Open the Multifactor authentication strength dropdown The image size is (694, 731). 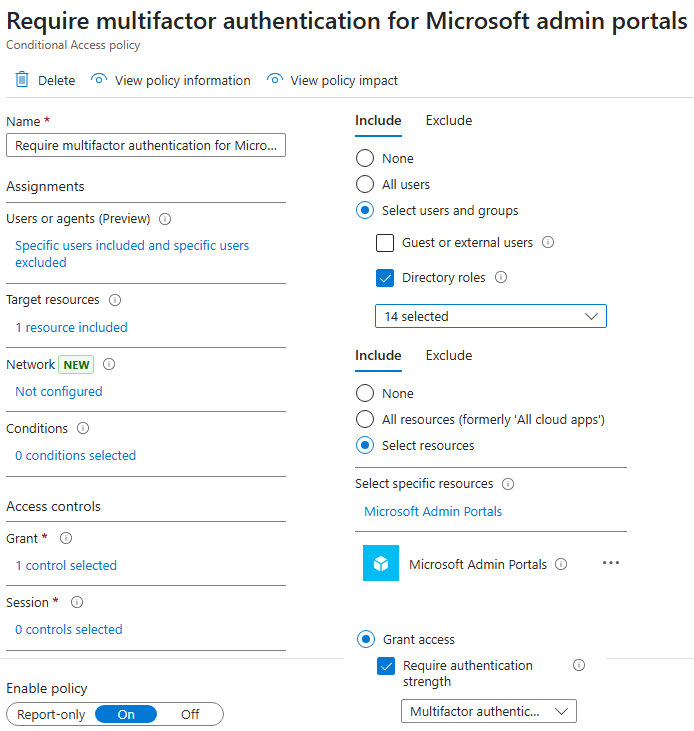(x=488, y=711)
